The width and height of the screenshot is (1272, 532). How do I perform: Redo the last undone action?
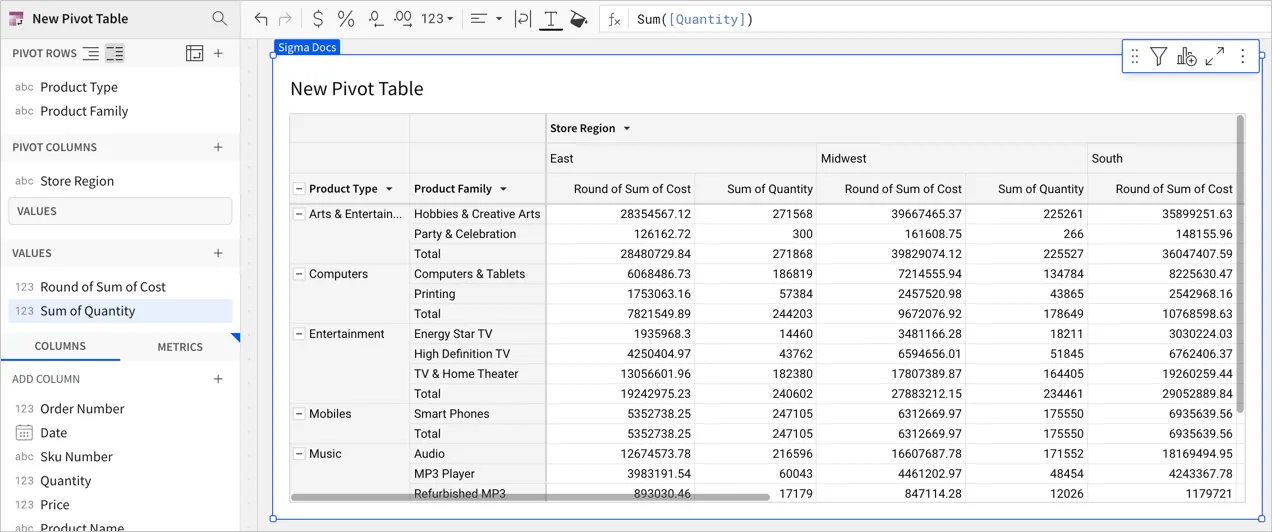click(x=285, y=19)
